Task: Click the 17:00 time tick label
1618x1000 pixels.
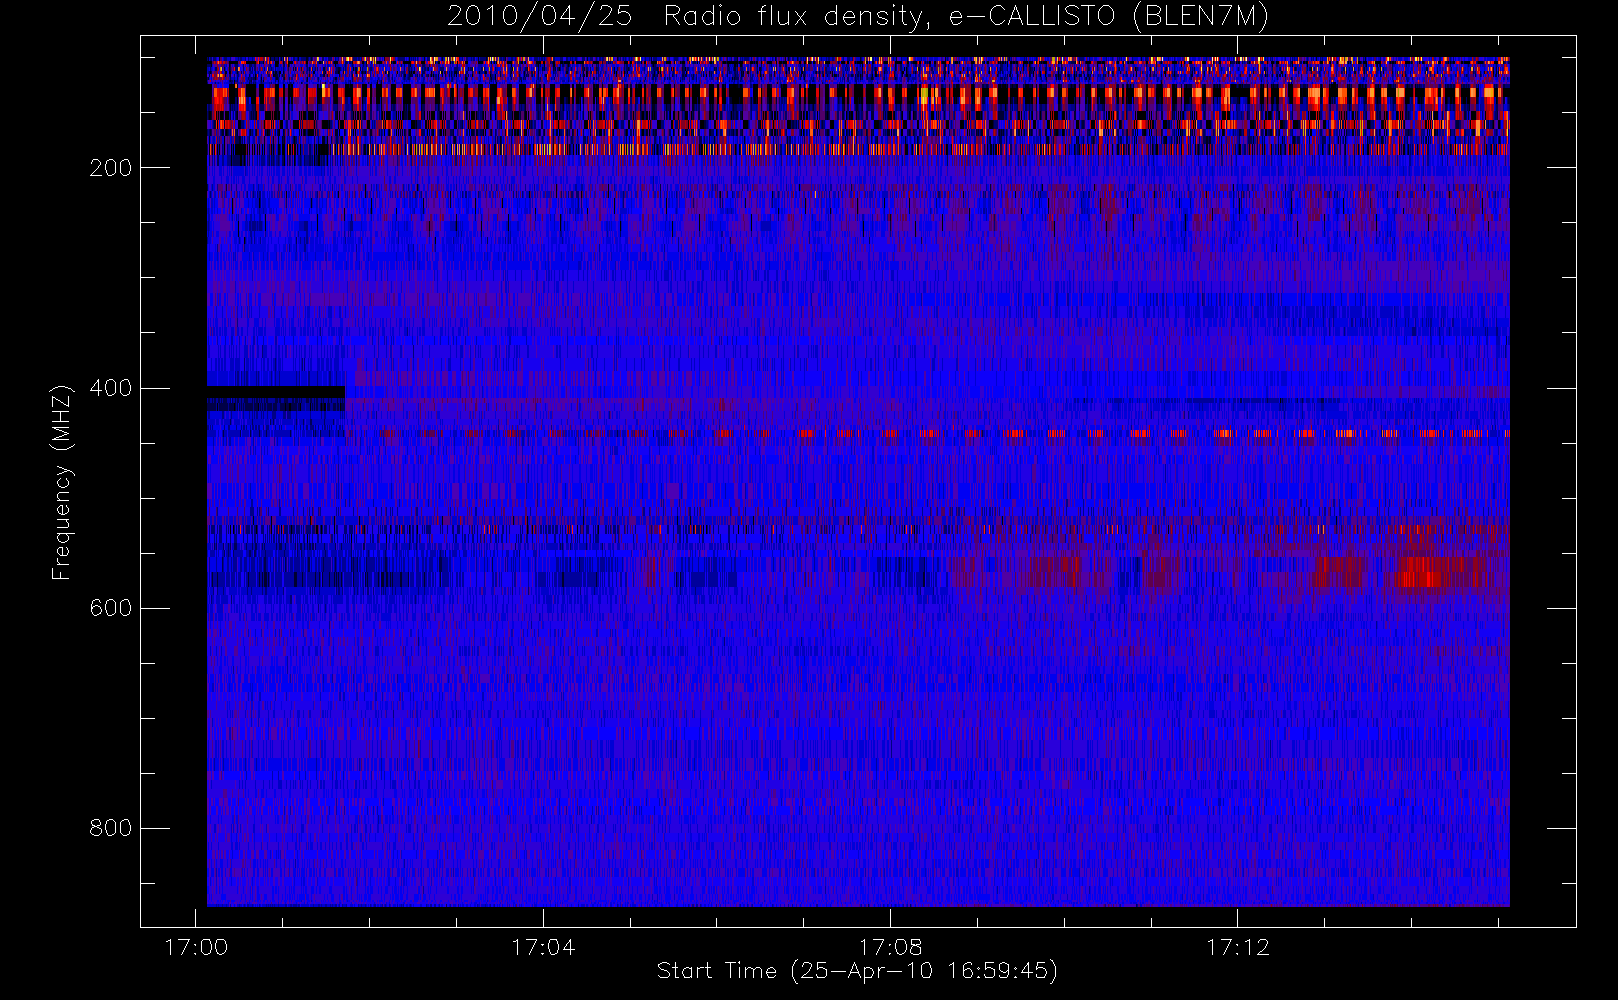Action: [x=195, y=947]
